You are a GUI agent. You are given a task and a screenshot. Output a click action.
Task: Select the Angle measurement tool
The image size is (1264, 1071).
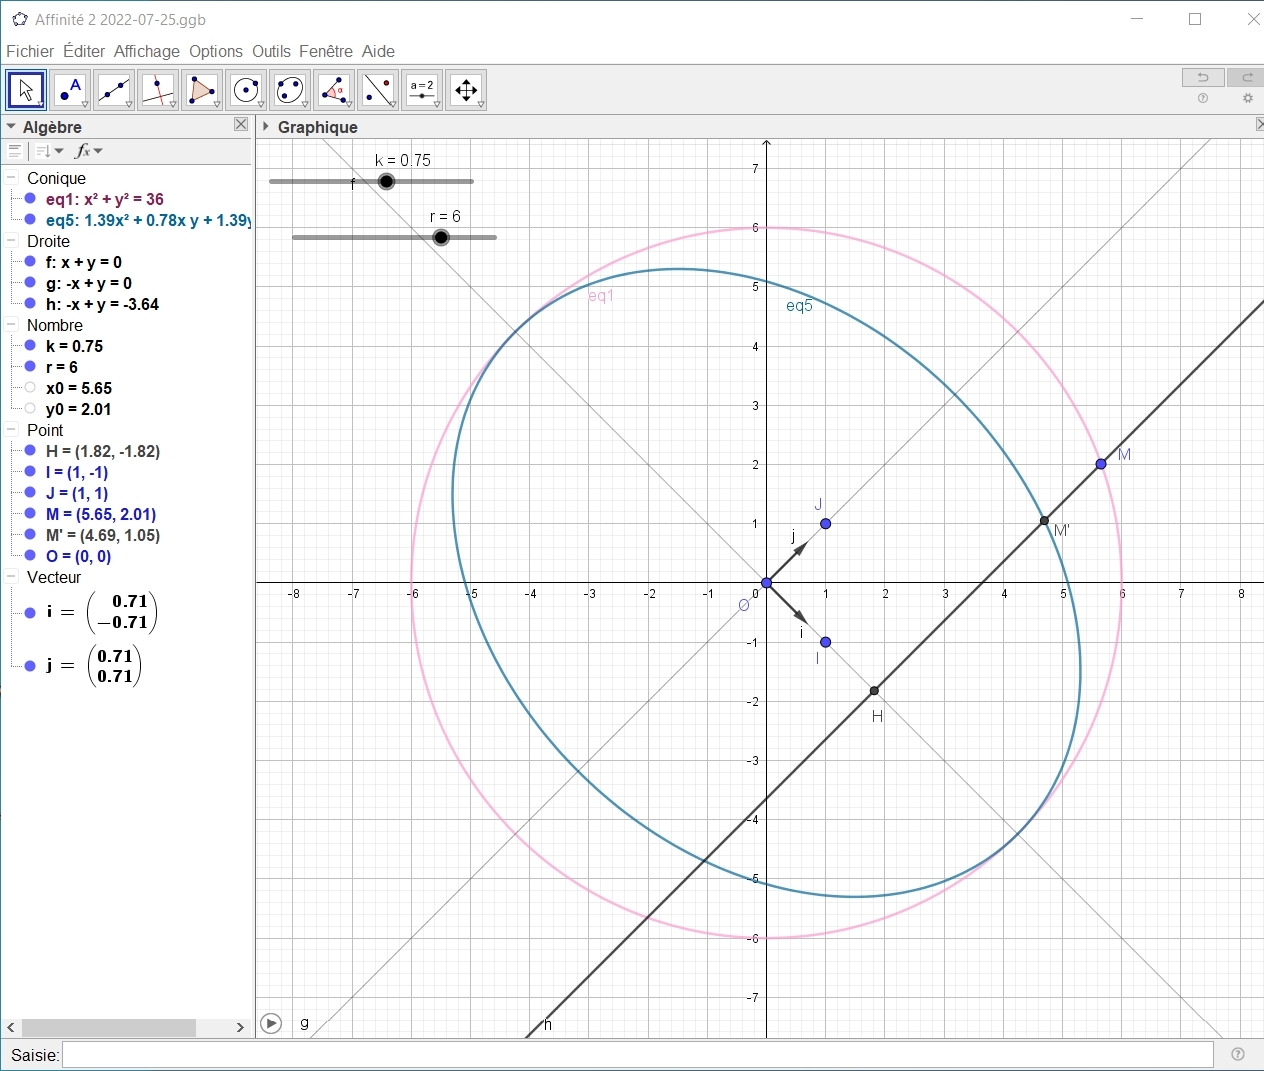(334, 90)
